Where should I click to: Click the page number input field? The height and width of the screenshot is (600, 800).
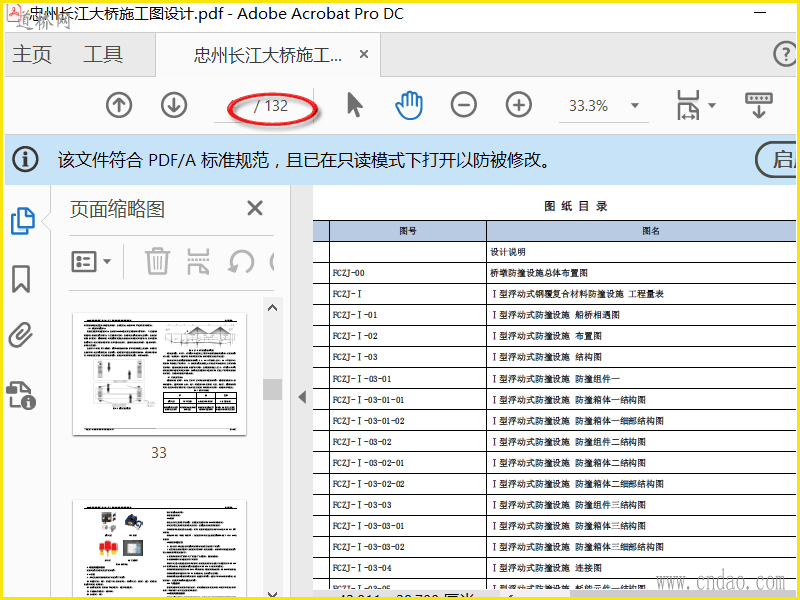232,106
